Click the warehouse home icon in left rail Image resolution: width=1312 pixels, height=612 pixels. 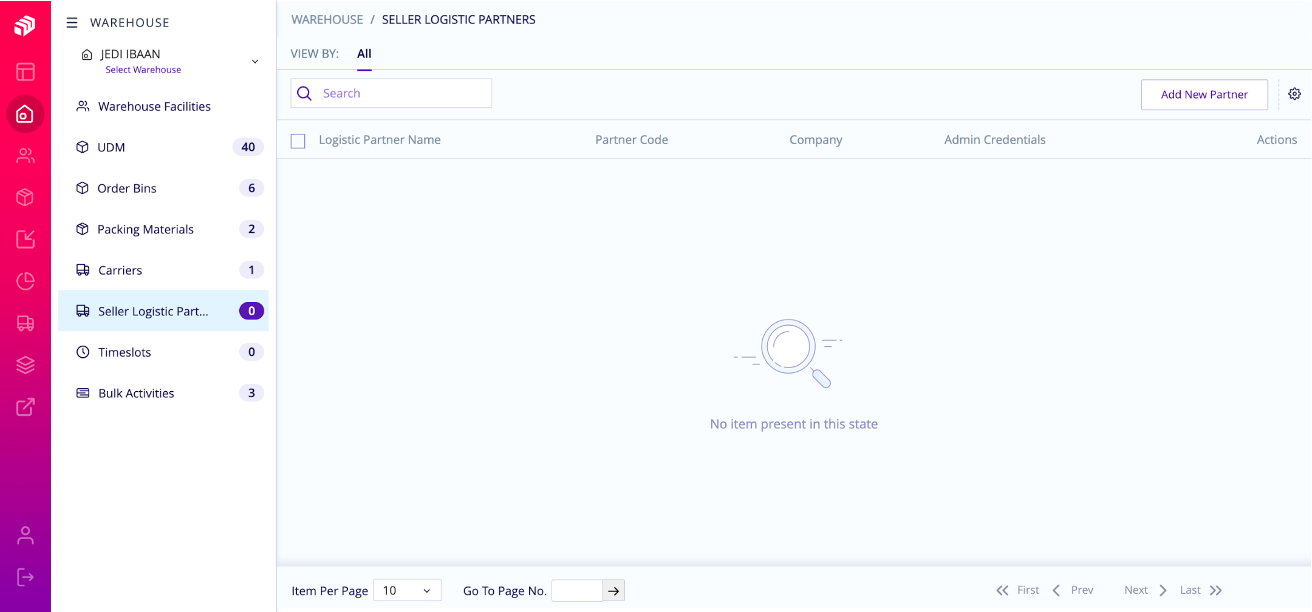coord(25,114)
